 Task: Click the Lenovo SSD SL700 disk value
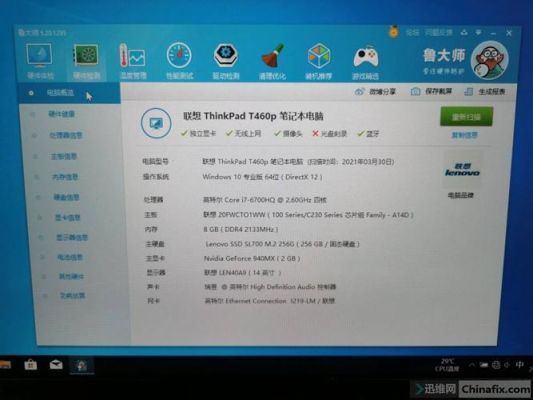[x=282, y=244]
